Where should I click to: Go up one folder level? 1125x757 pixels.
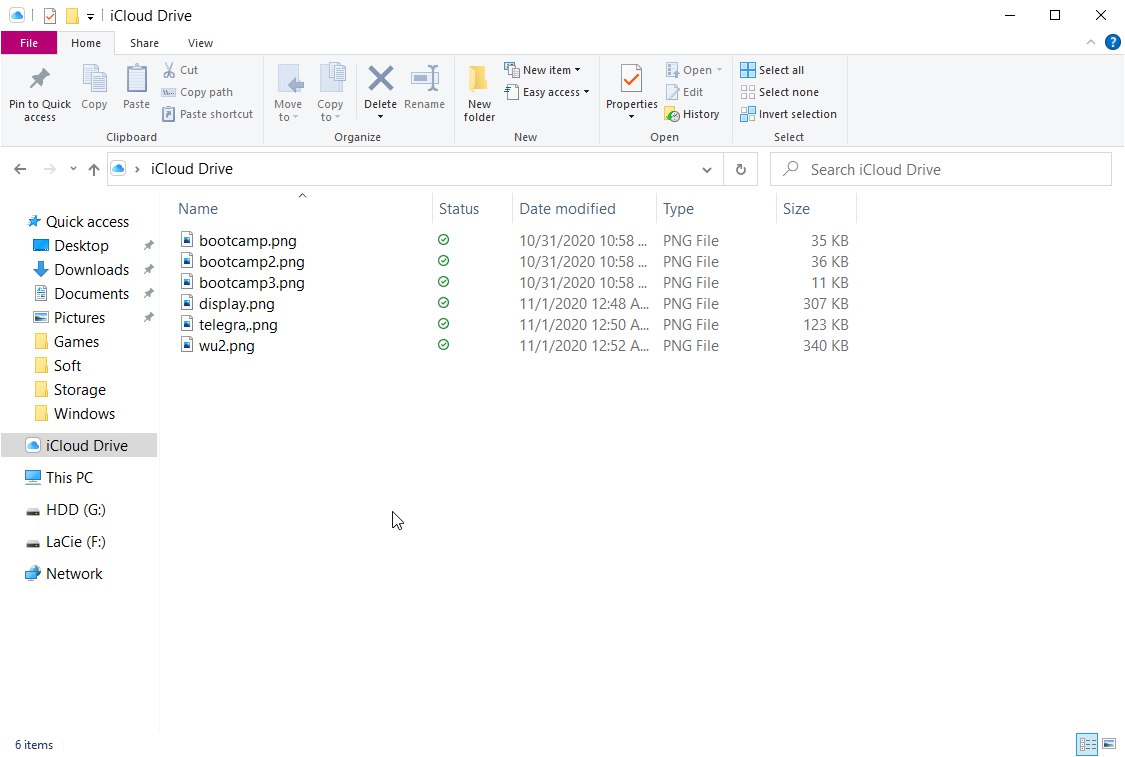[94, 169]
